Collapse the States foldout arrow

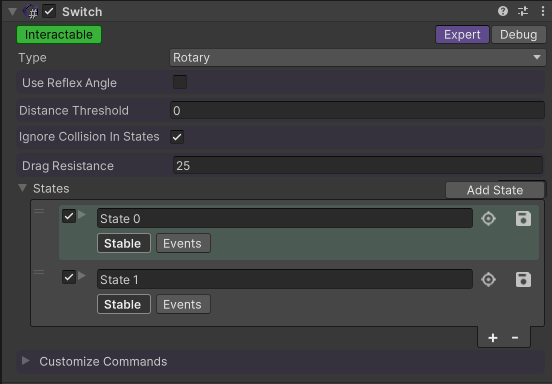coord(23,188)
